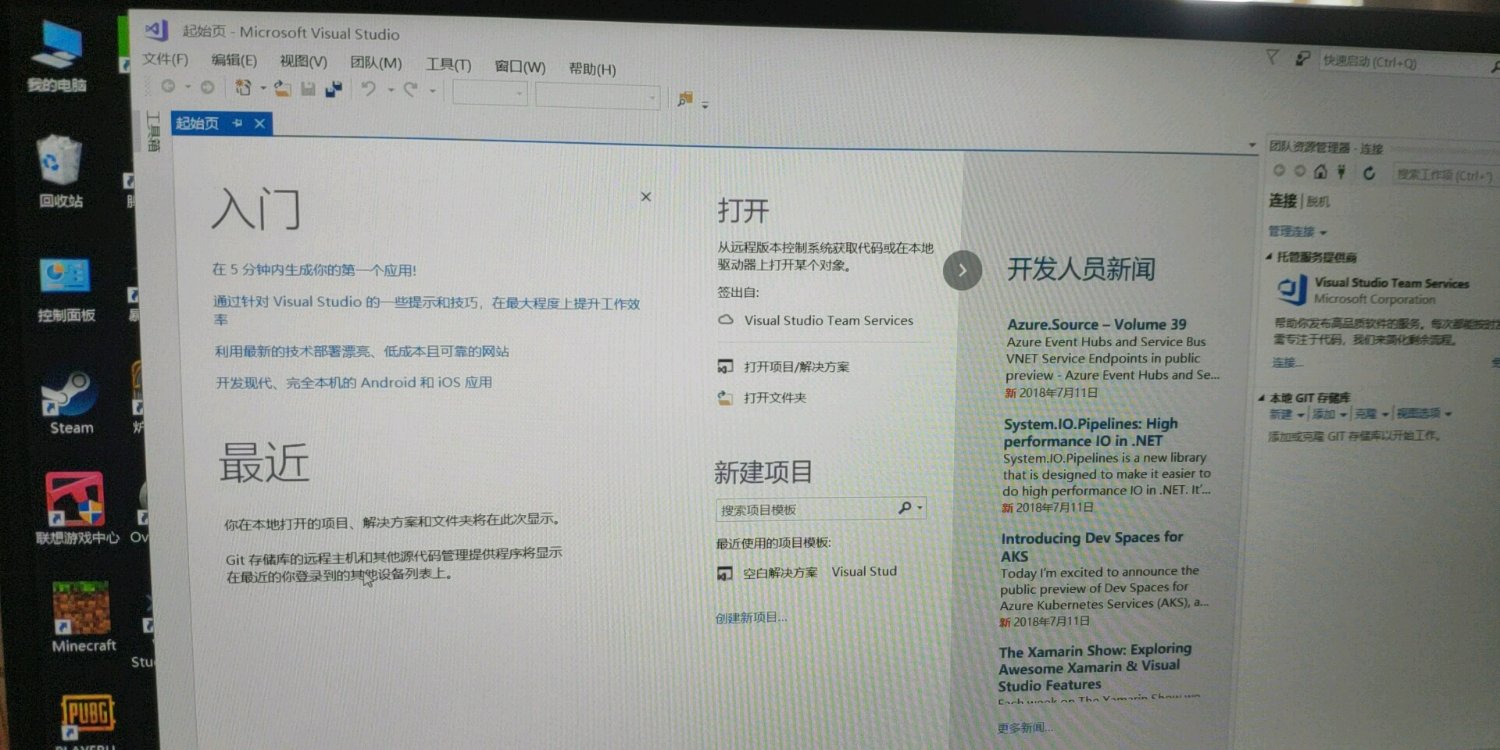
Task: Open the Minecraft desktop shortcut
Action: [83, 618]
